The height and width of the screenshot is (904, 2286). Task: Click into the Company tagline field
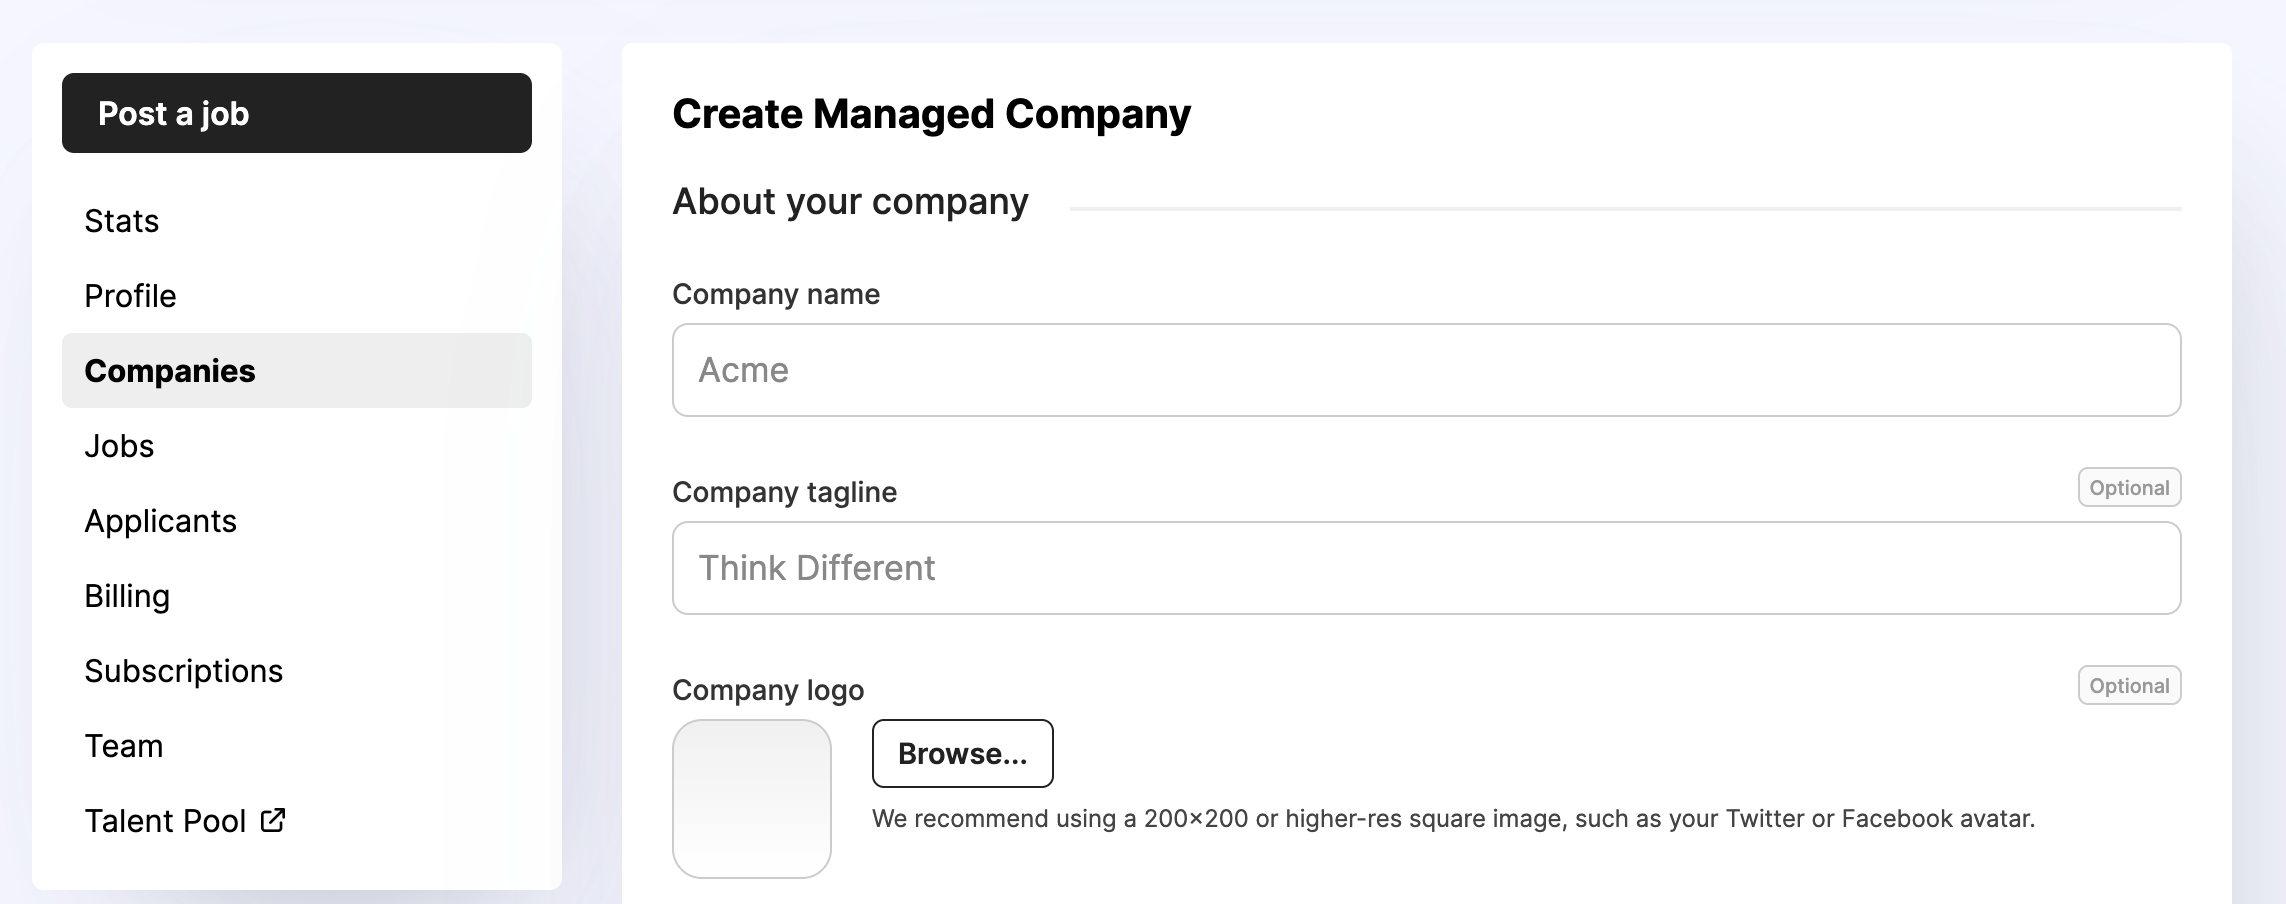pos(1426,568)
